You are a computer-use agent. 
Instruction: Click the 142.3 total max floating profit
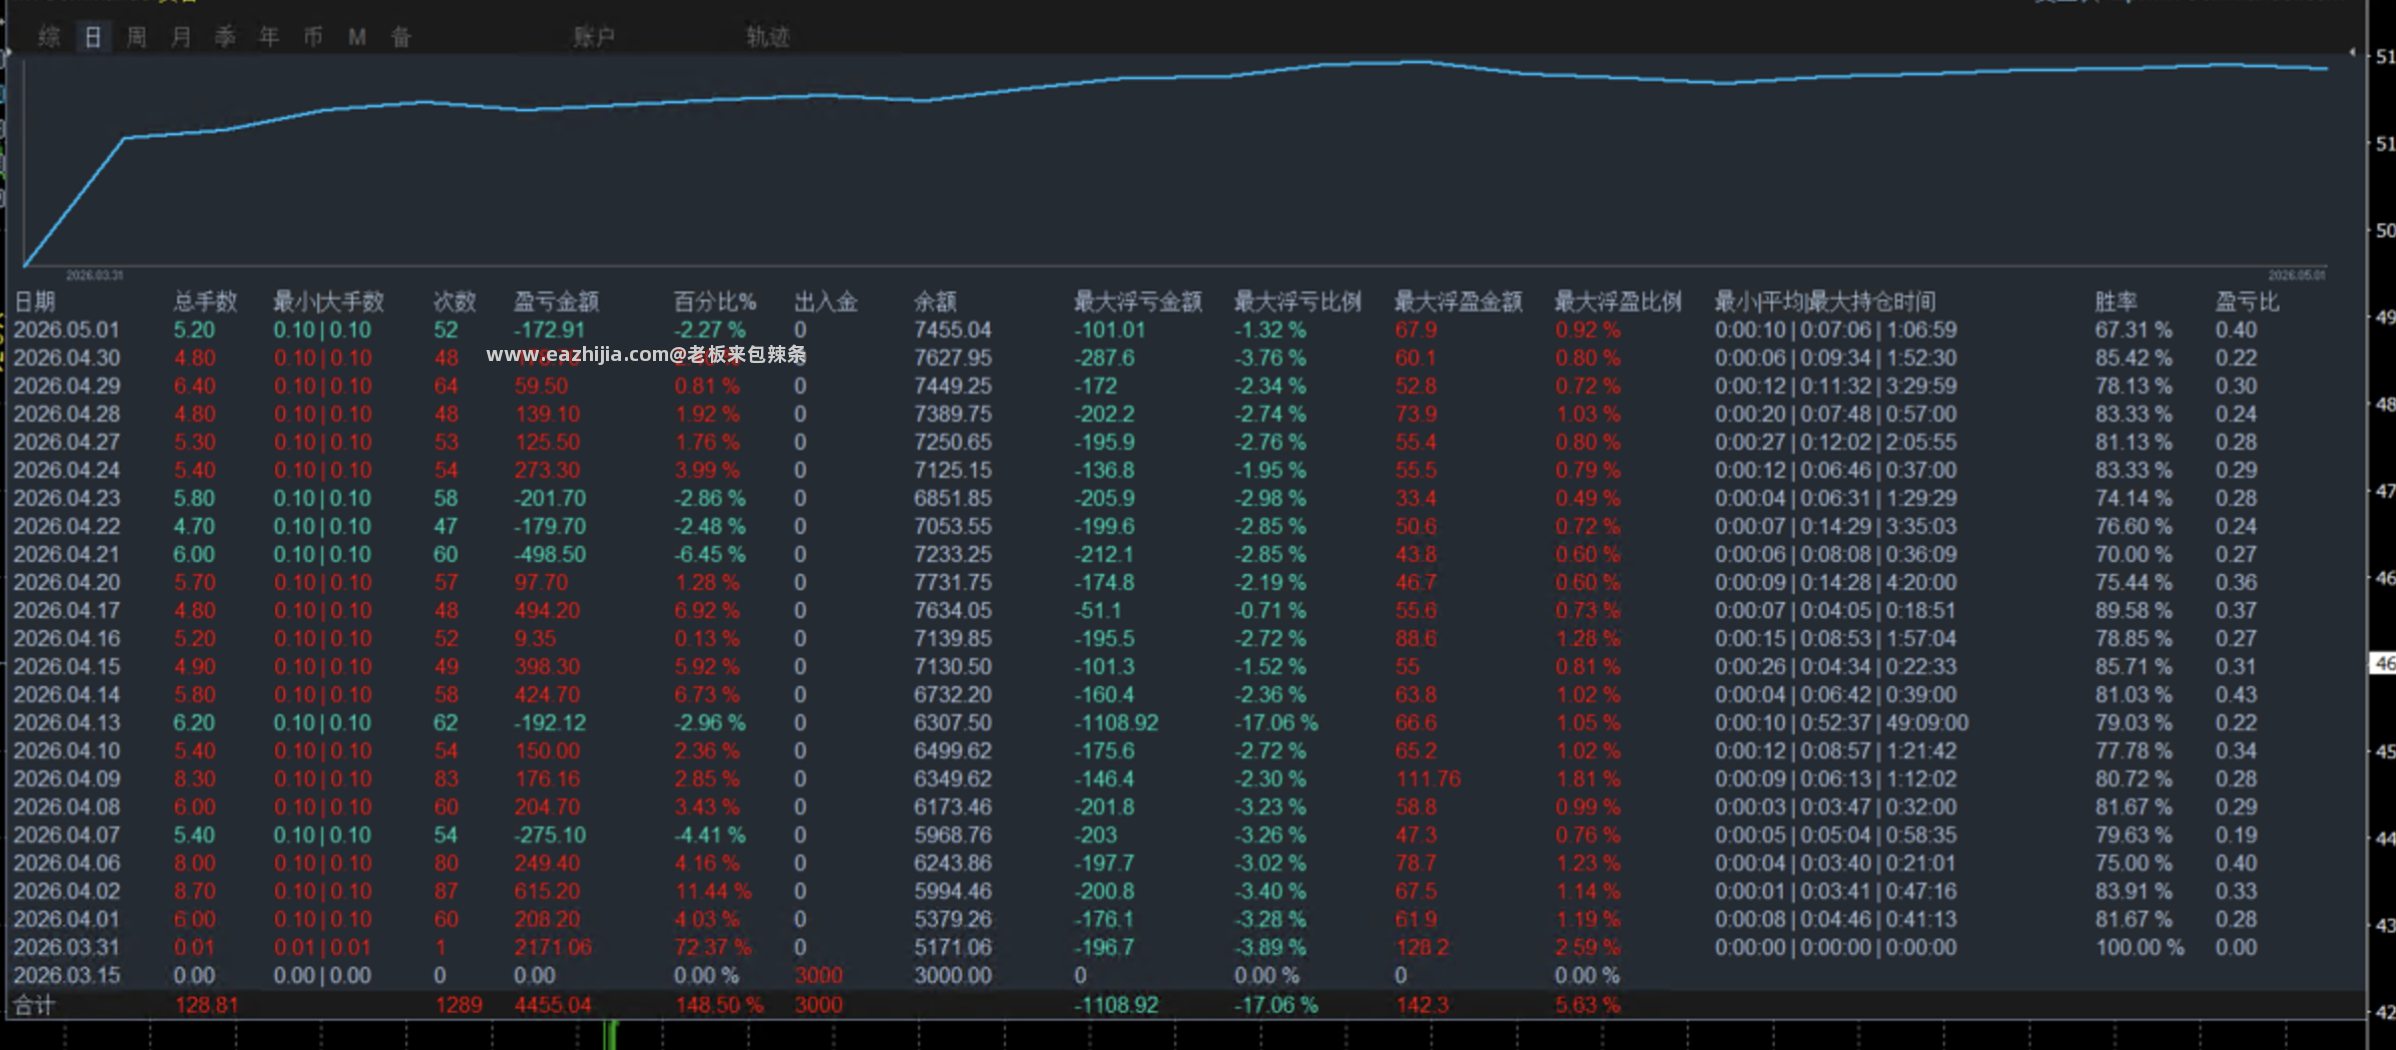[x=1422, y=1005]
